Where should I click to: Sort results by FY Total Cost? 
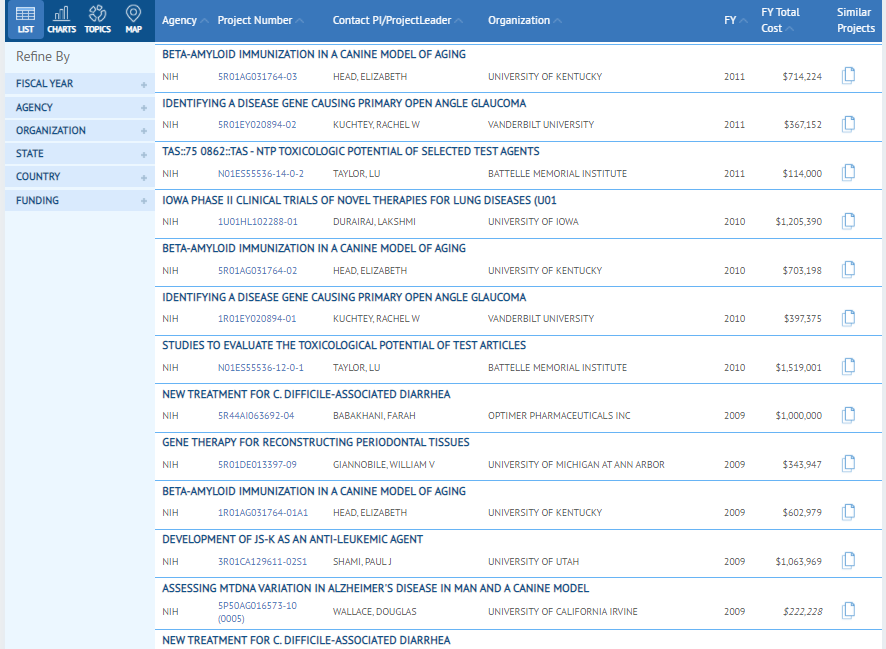coord(780,20)
